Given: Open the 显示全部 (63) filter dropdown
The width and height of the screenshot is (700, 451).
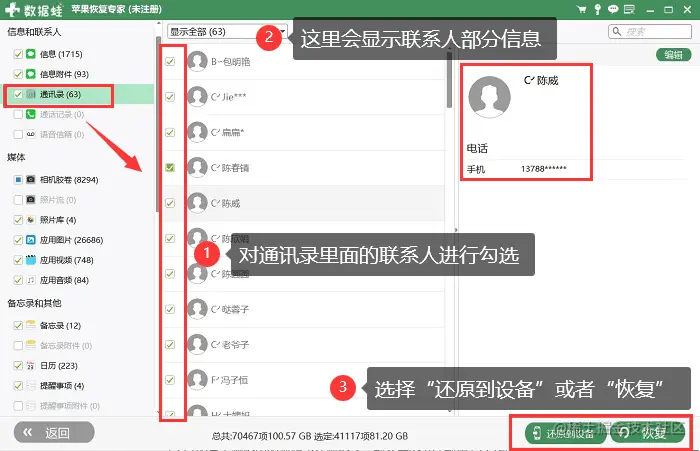Looking at the screenshot, I should [227, 32].
